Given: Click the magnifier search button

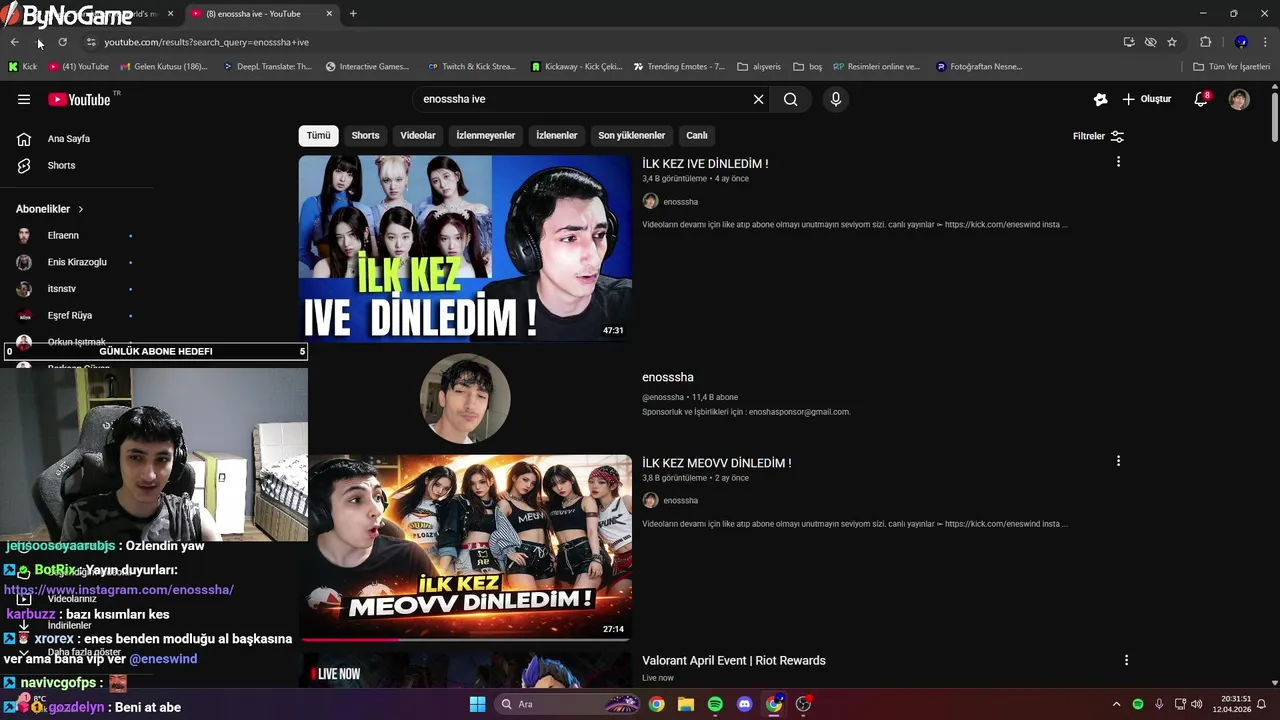Looking at the screenshot, I should (791, 99).
